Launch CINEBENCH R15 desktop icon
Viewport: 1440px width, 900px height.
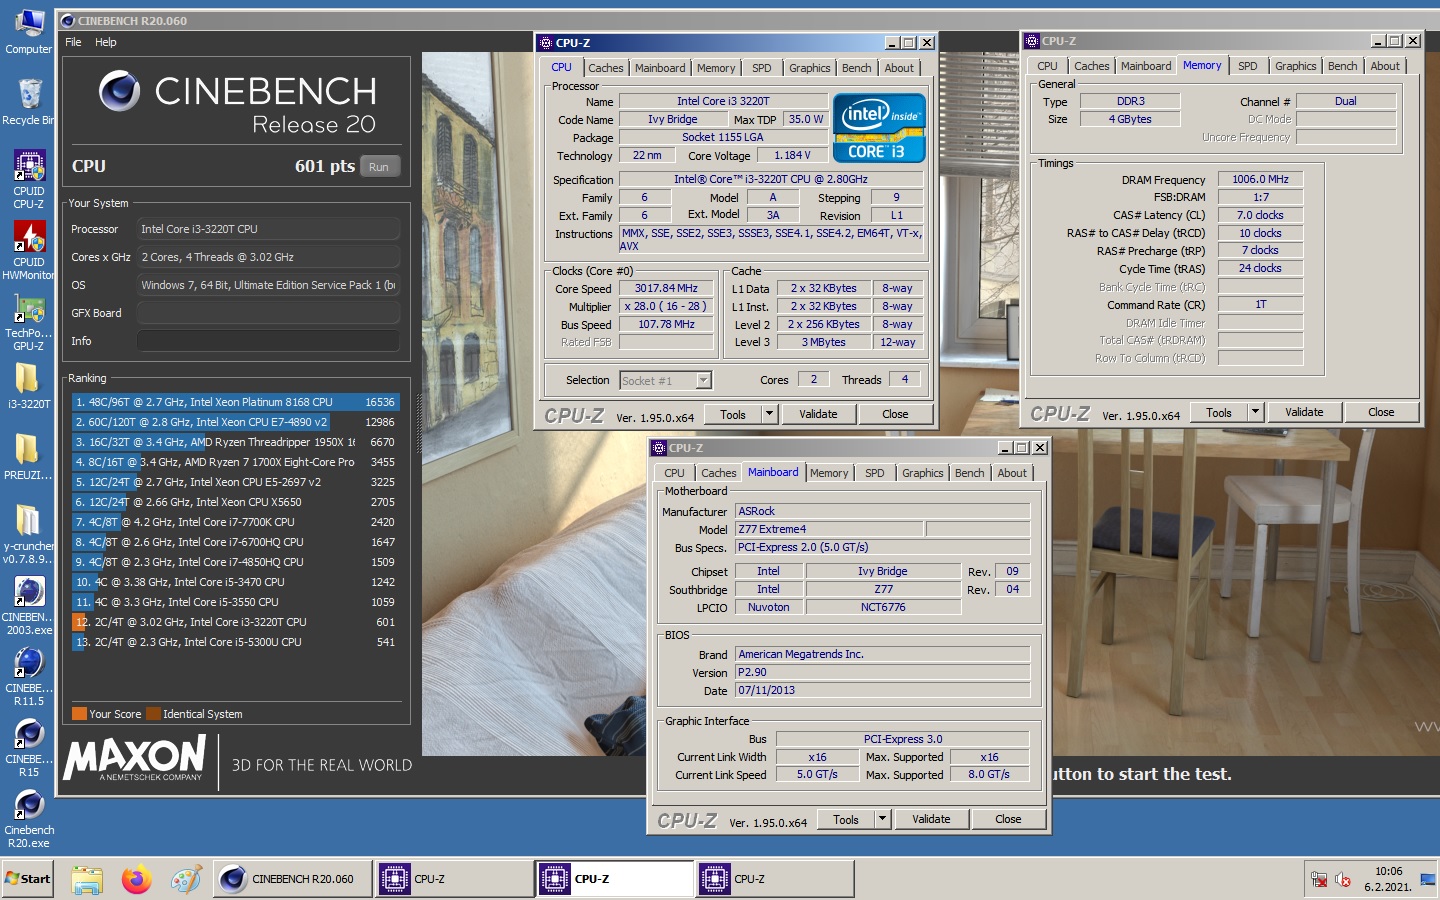[x=29, y=748]
